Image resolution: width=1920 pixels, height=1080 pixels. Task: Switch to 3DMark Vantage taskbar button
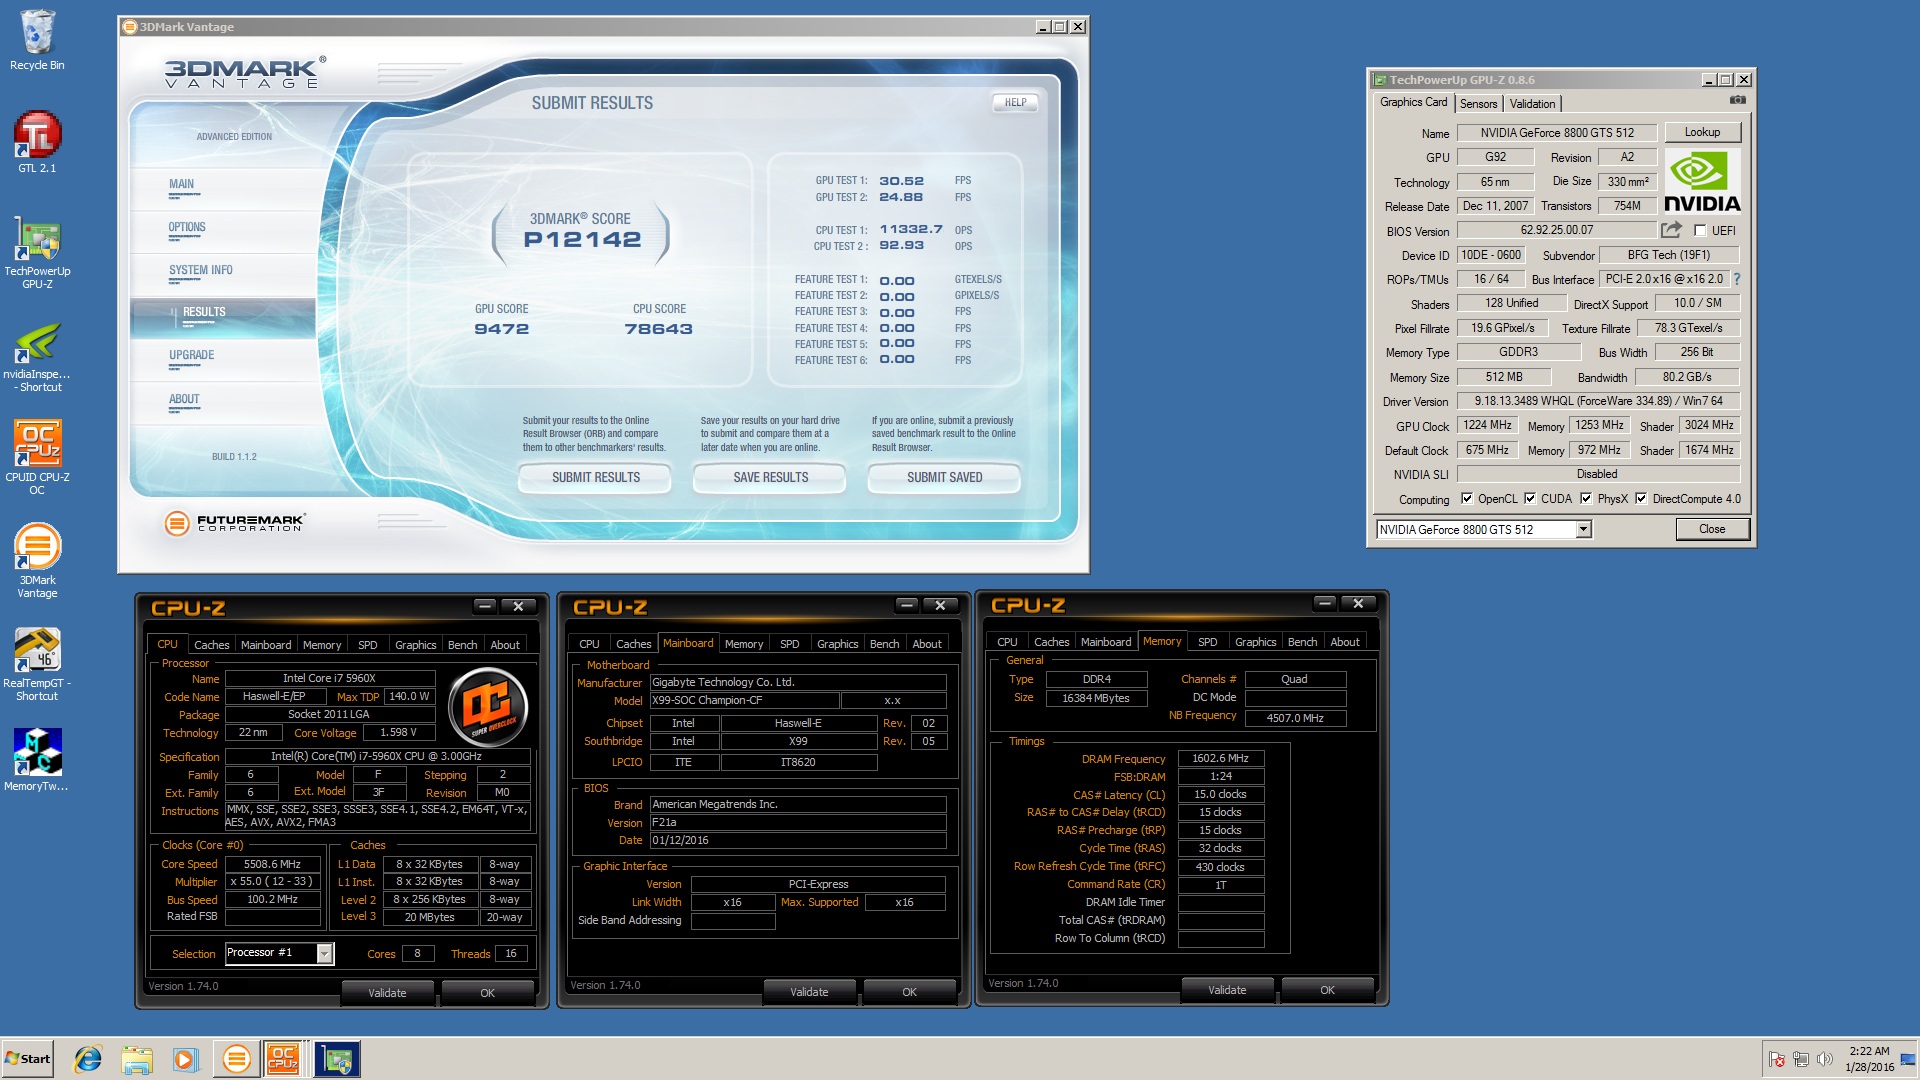tap(236, 1059)
